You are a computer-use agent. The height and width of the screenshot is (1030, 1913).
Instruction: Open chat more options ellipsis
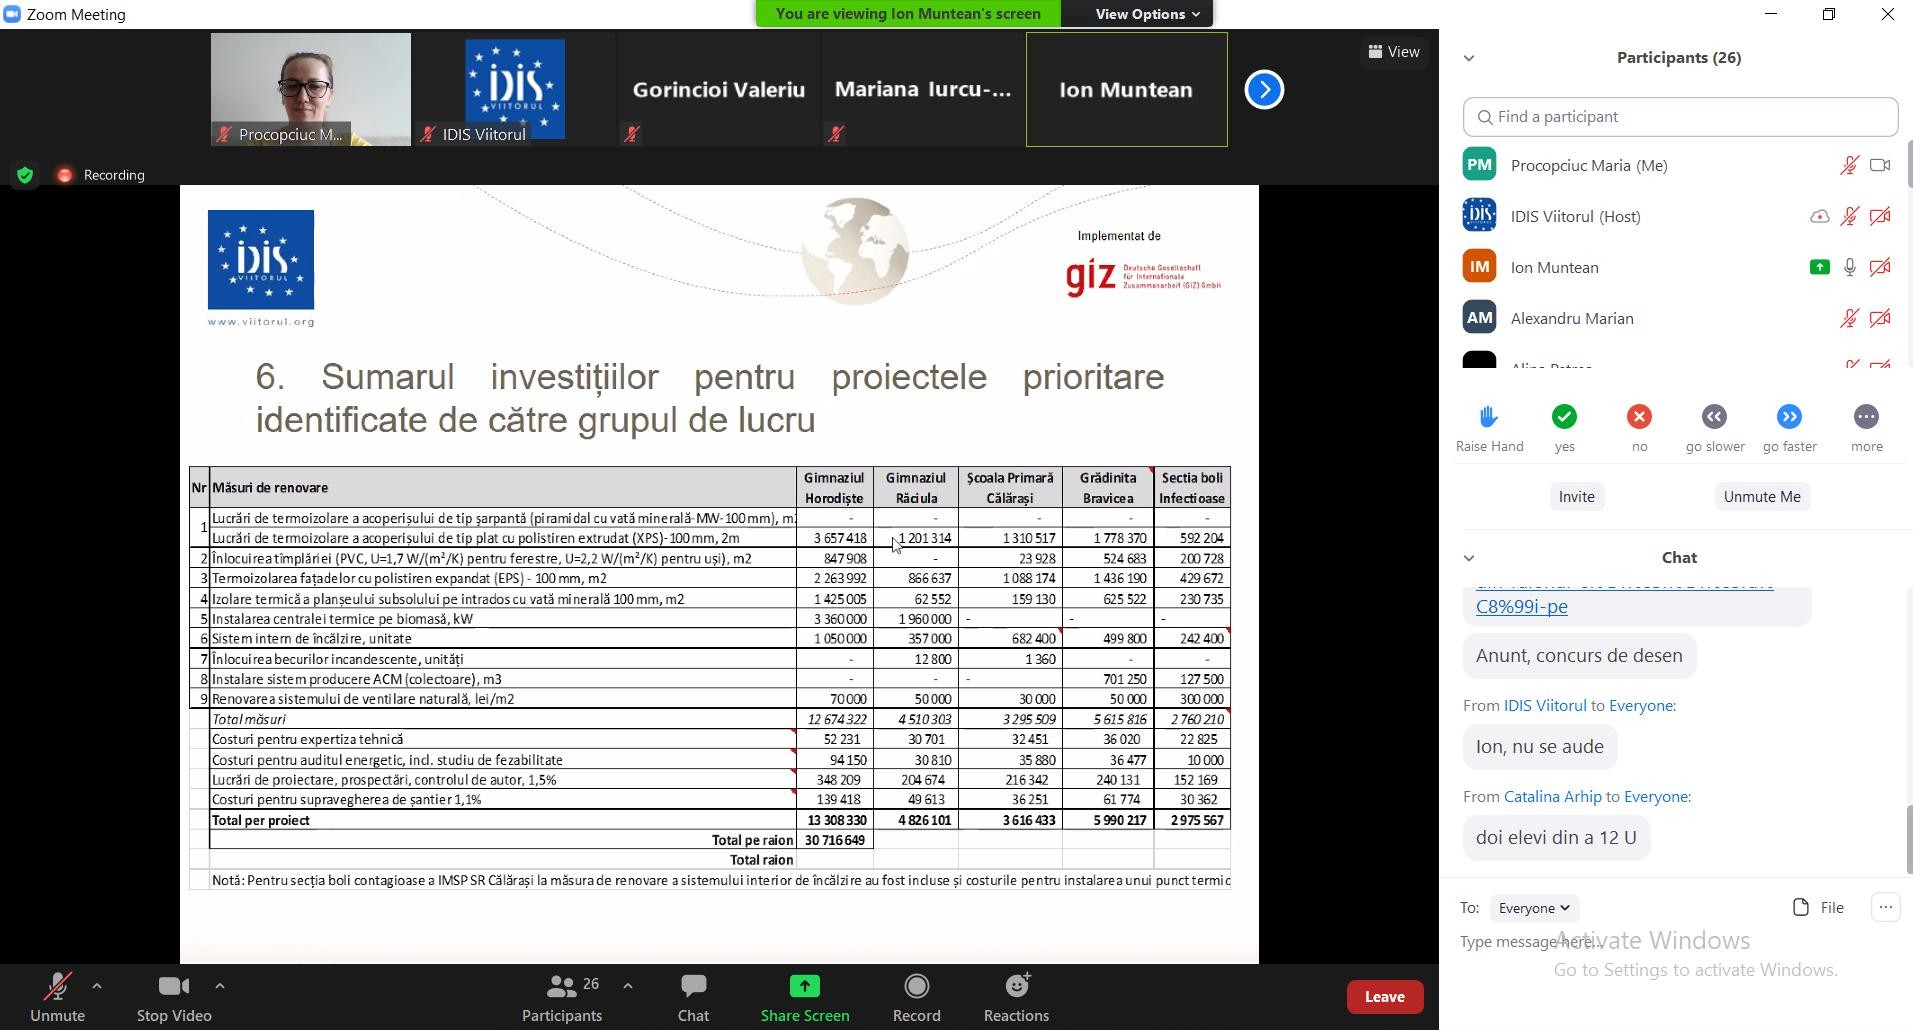click(1886, 908)
